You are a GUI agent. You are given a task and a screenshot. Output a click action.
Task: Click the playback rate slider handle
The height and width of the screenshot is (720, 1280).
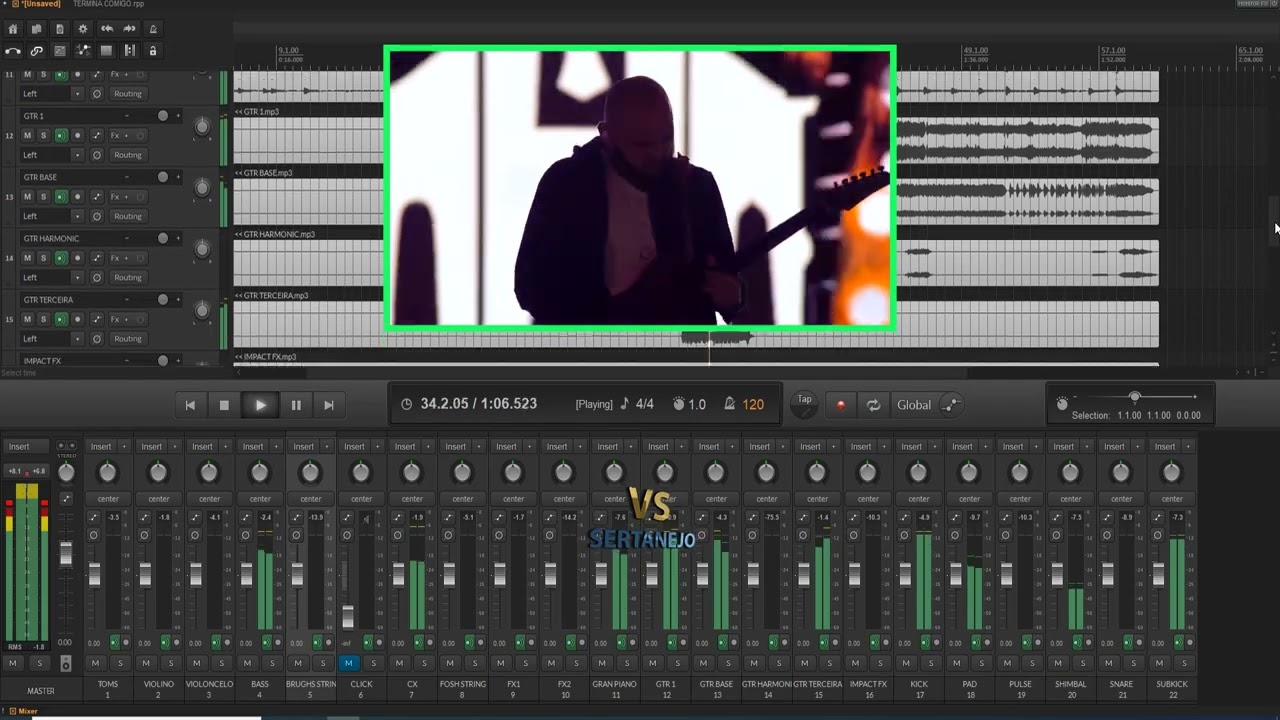click(1134, 397)
